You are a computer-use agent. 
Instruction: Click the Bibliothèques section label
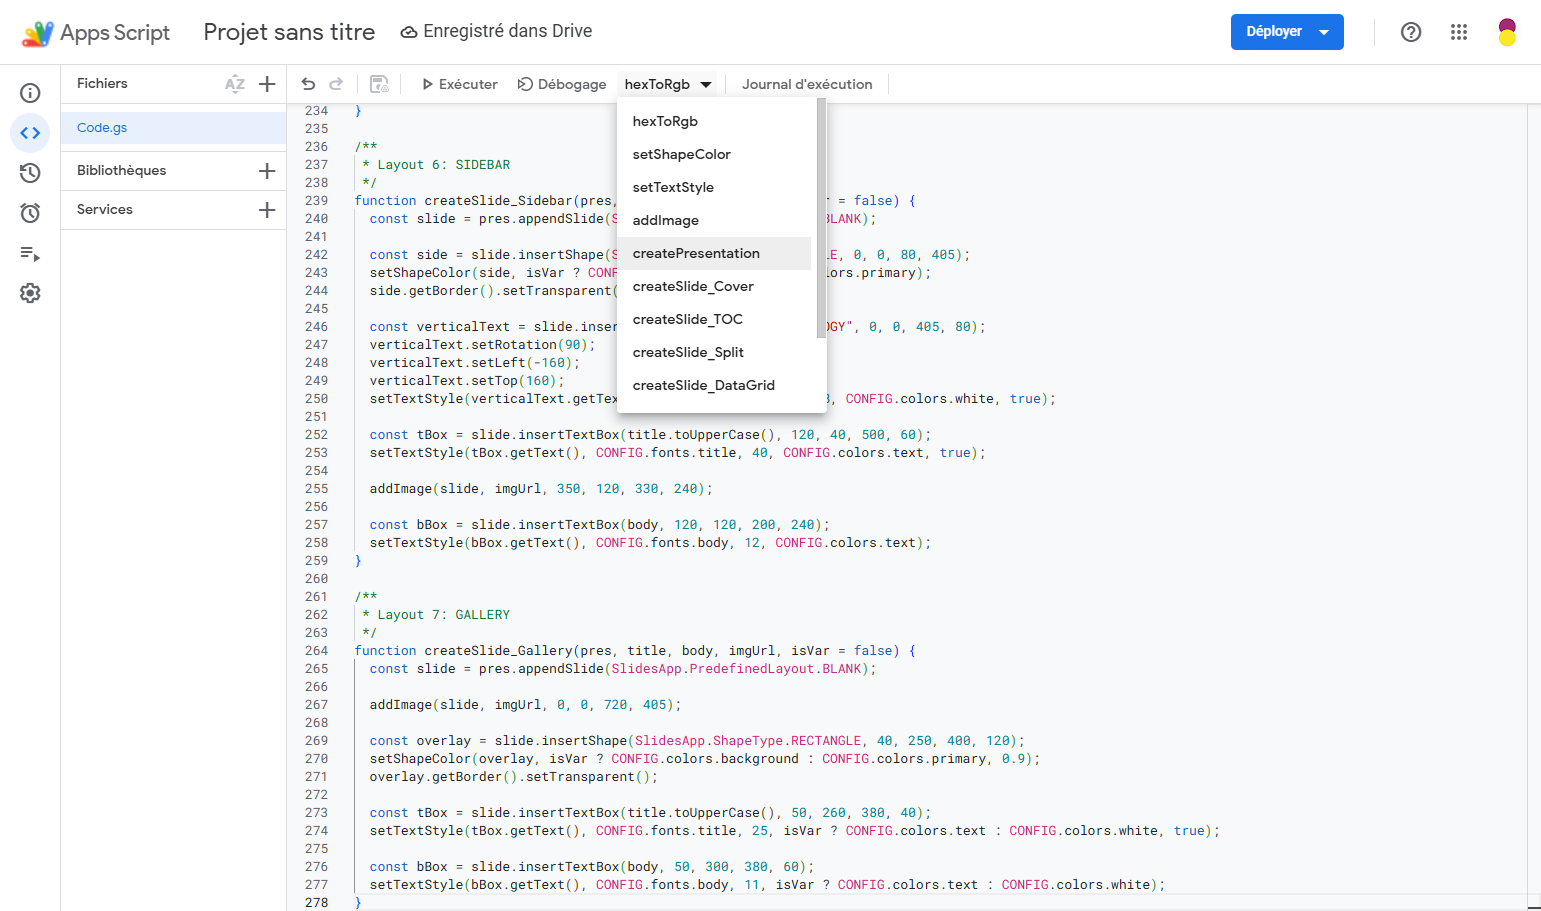point(122,171)
